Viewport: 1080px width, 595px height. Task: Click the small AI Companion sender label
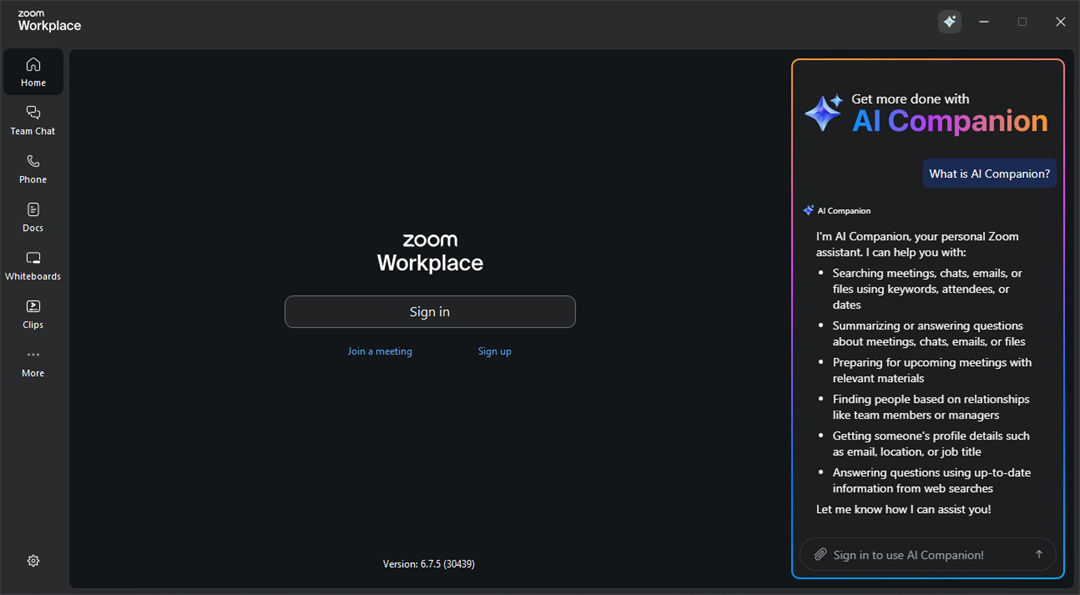tap(844, 211)
